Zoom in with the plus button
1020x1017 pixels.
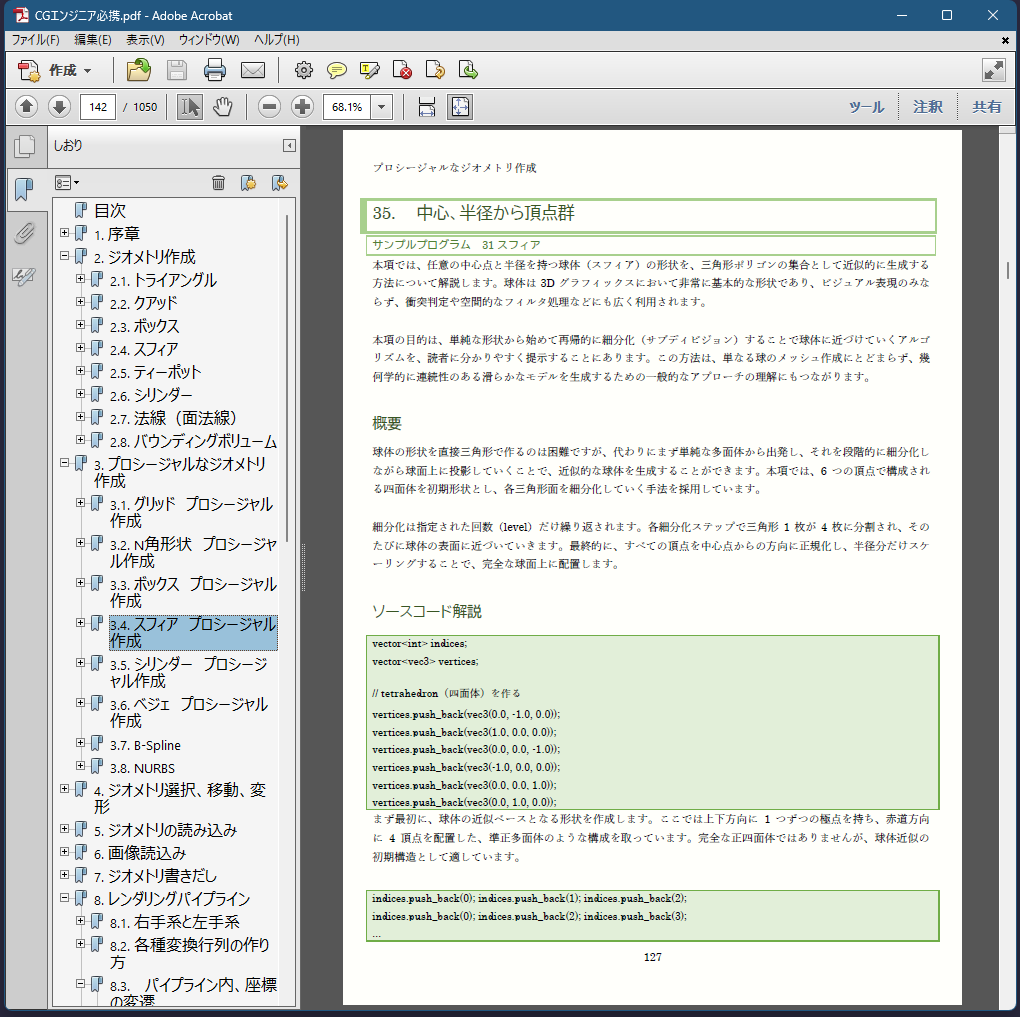(x=302, y=107)
